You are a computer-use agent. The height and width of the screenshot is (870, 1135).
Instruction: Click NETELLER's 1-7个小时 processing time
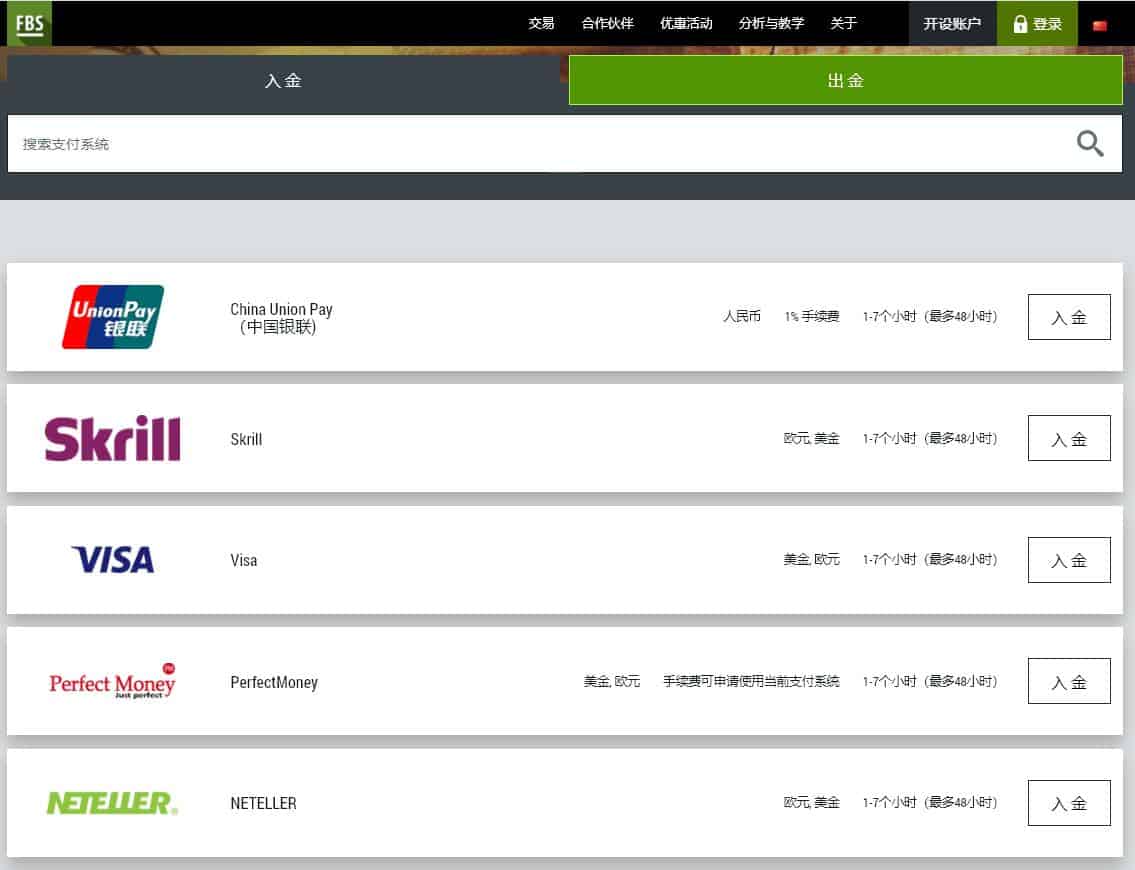click(x=930, y=802)
